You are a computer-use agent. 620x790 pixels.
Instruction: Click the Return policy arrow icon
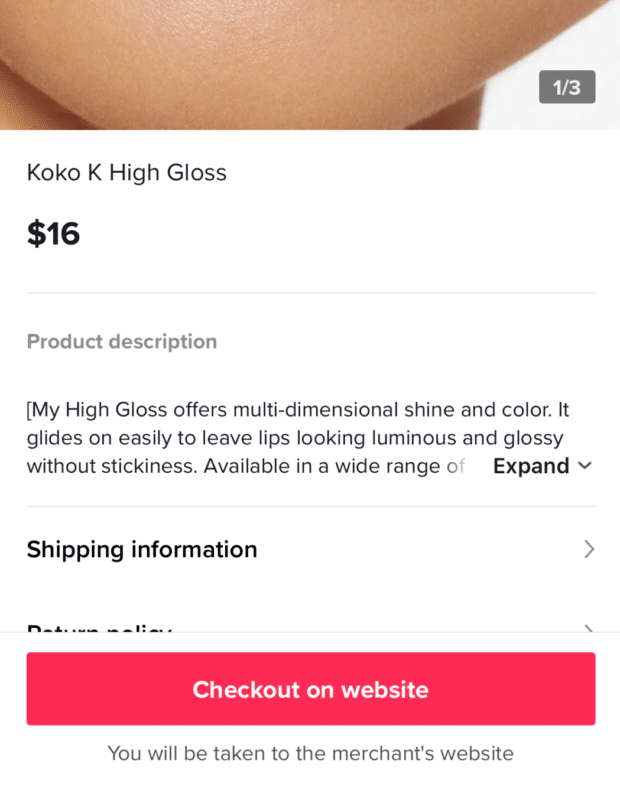coord(589,628)
